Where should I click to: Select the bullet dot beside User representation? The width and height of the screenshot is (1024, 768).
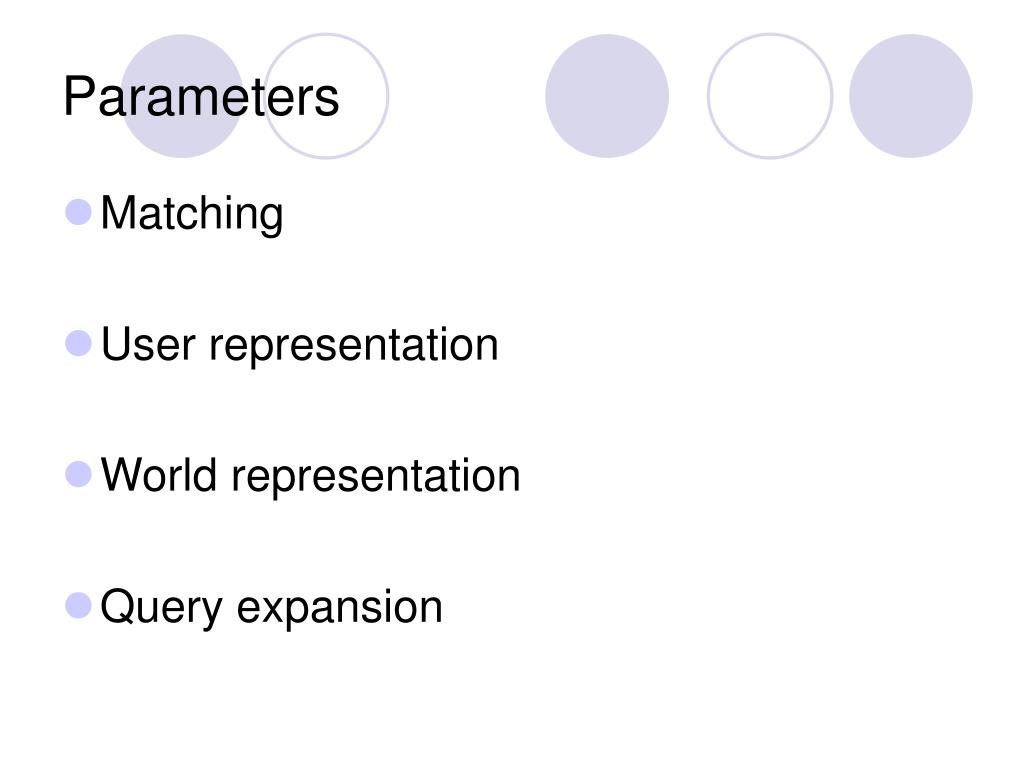point(78,344)
